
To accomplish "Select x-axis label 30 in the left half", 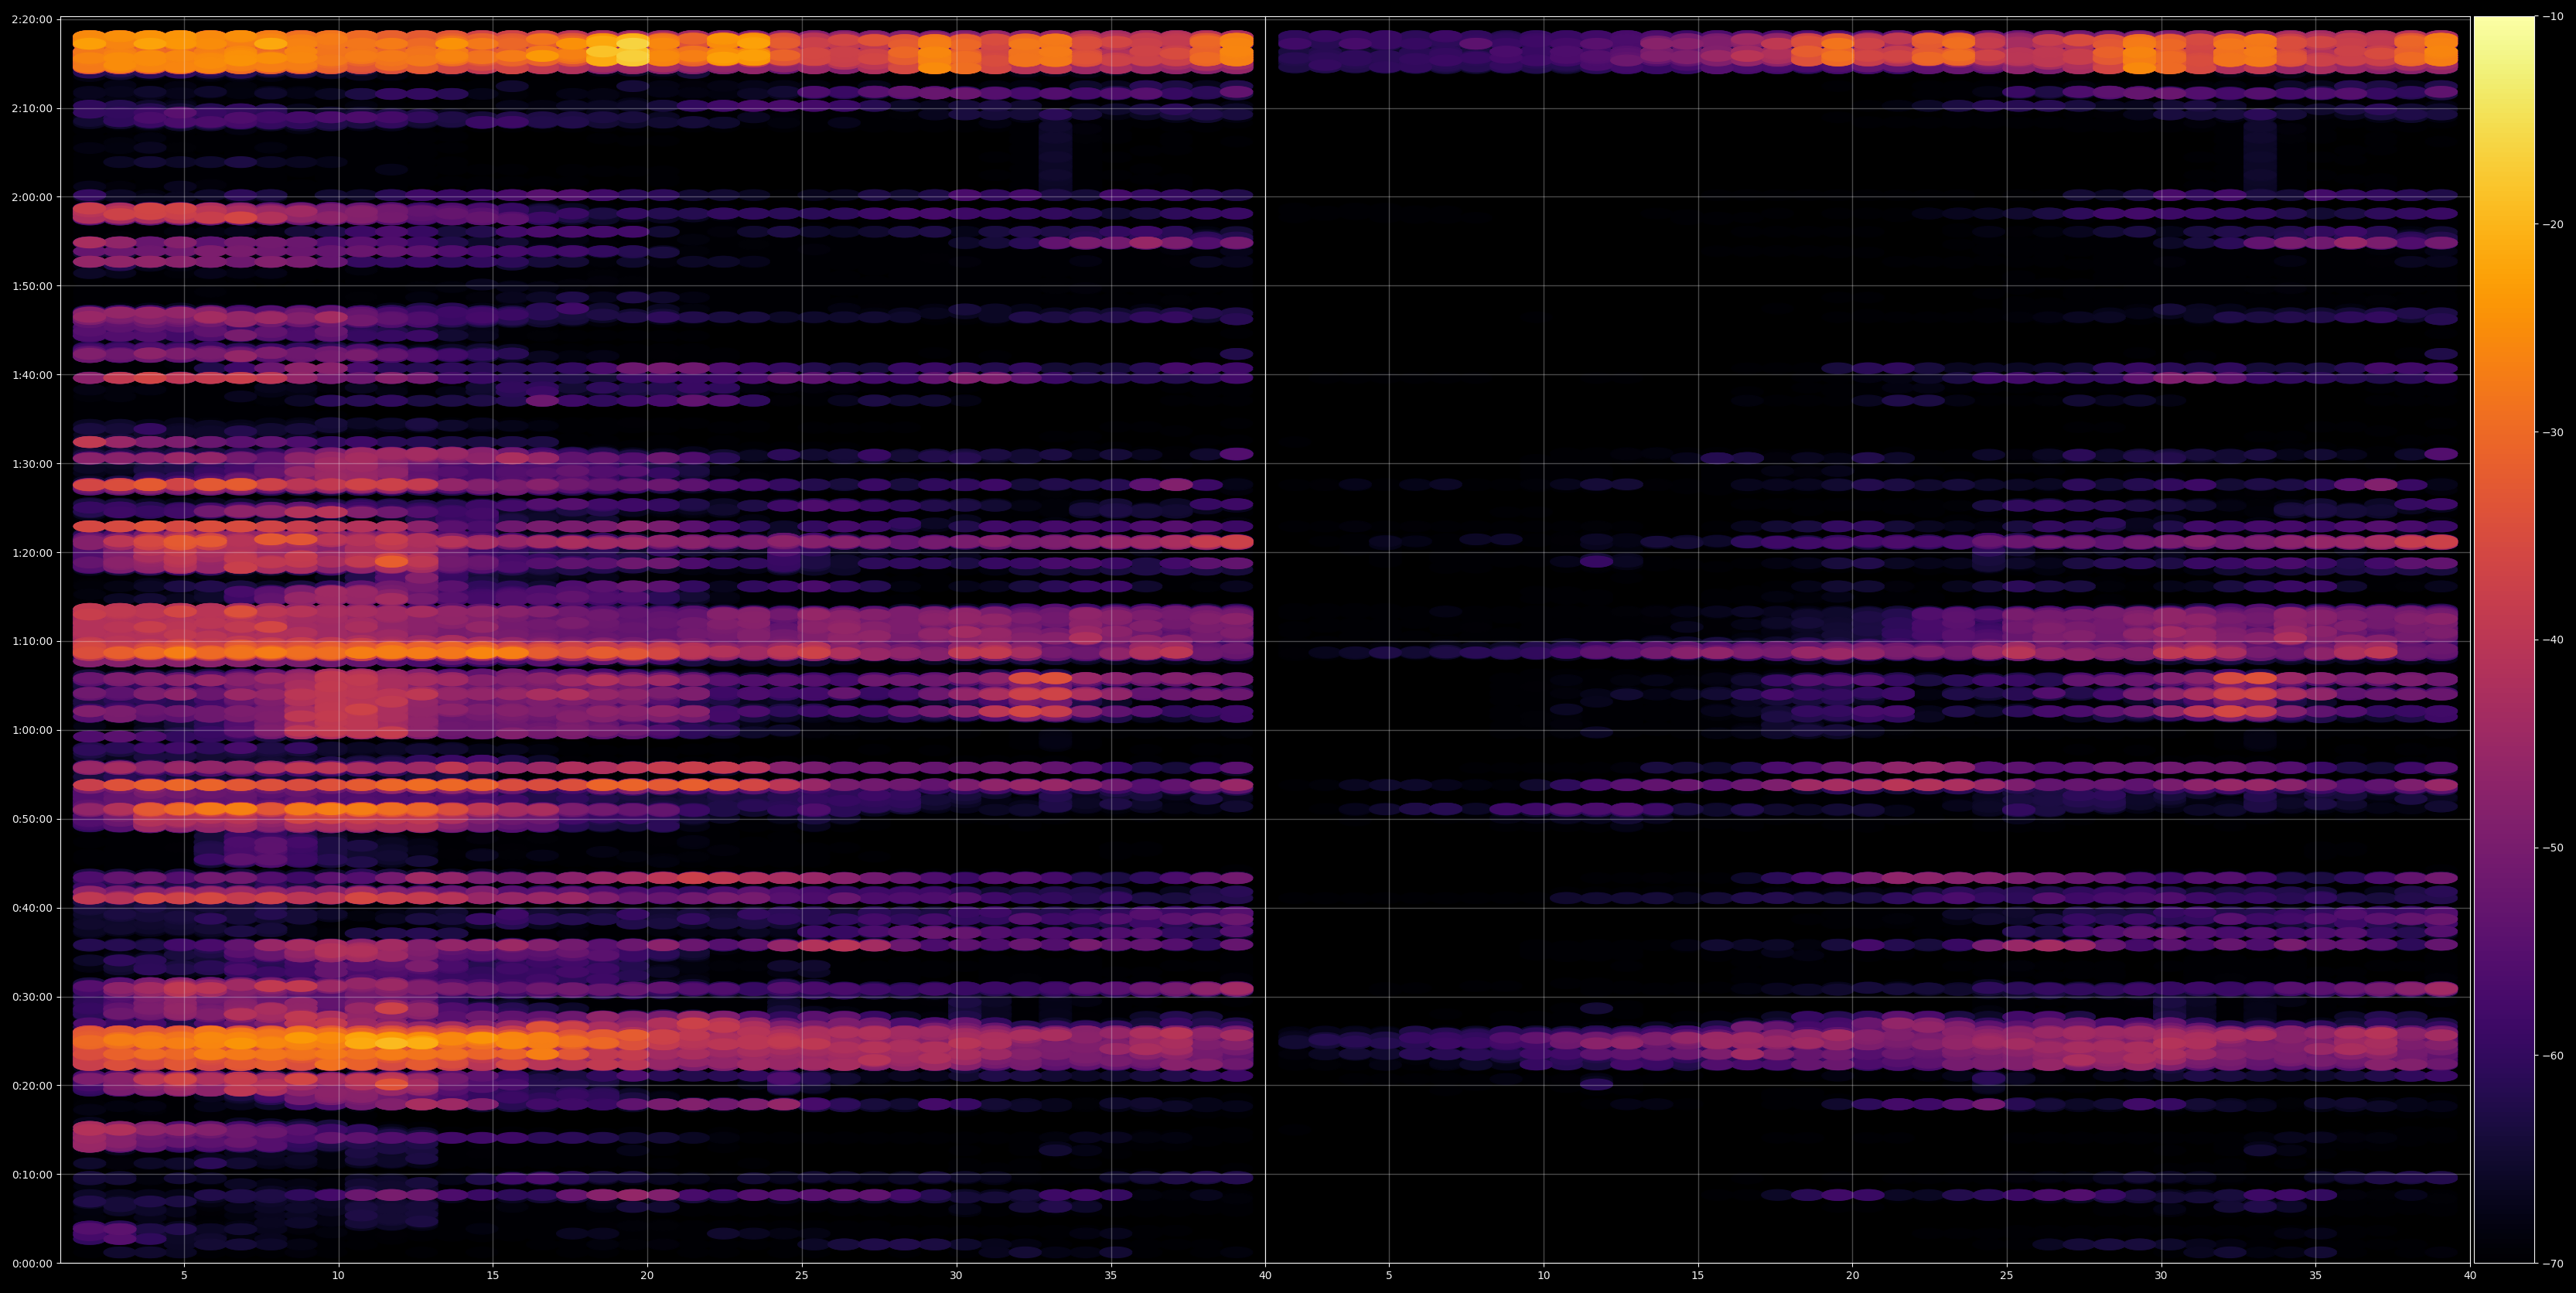I will click(956, 1276).
